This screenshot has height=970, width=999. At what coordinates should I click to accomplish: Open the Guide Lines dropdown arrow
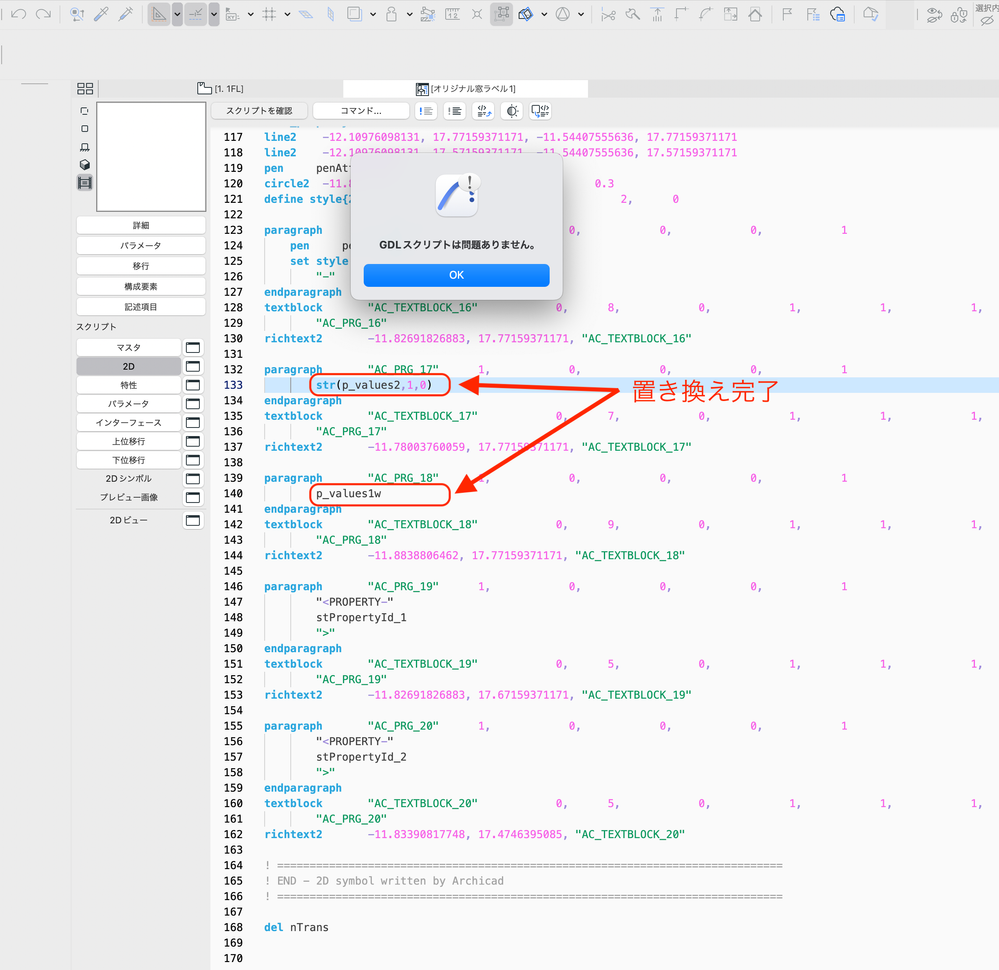tap(177, 14)
